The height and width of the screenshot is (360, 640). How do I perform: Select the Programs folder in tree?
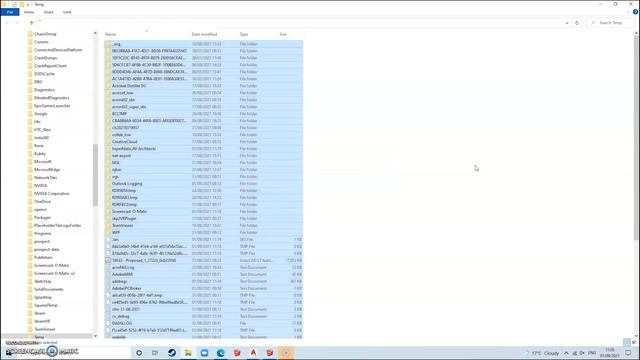coord(42,233)
